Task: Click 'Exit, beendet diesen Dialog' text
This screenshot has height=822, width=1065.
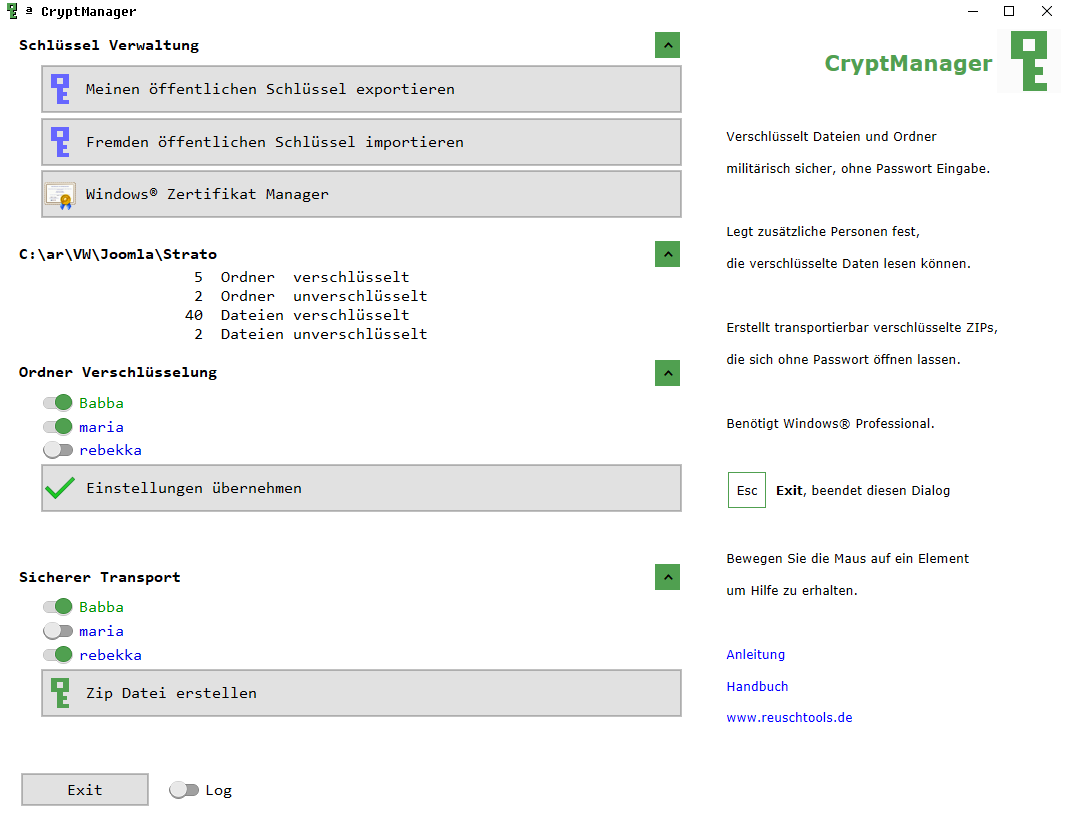Action: point(863,490)
